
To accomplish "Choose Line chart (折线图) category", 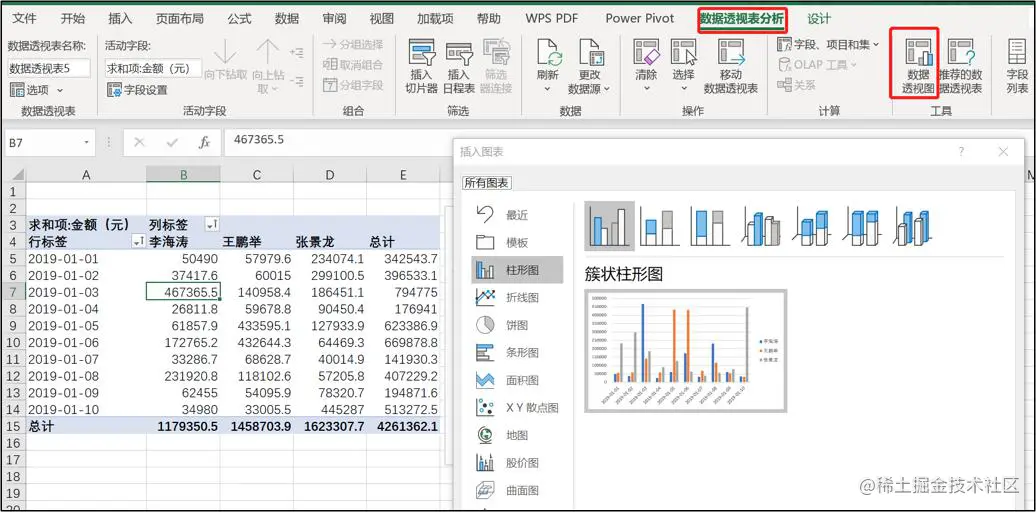I will tap(517, 297).
